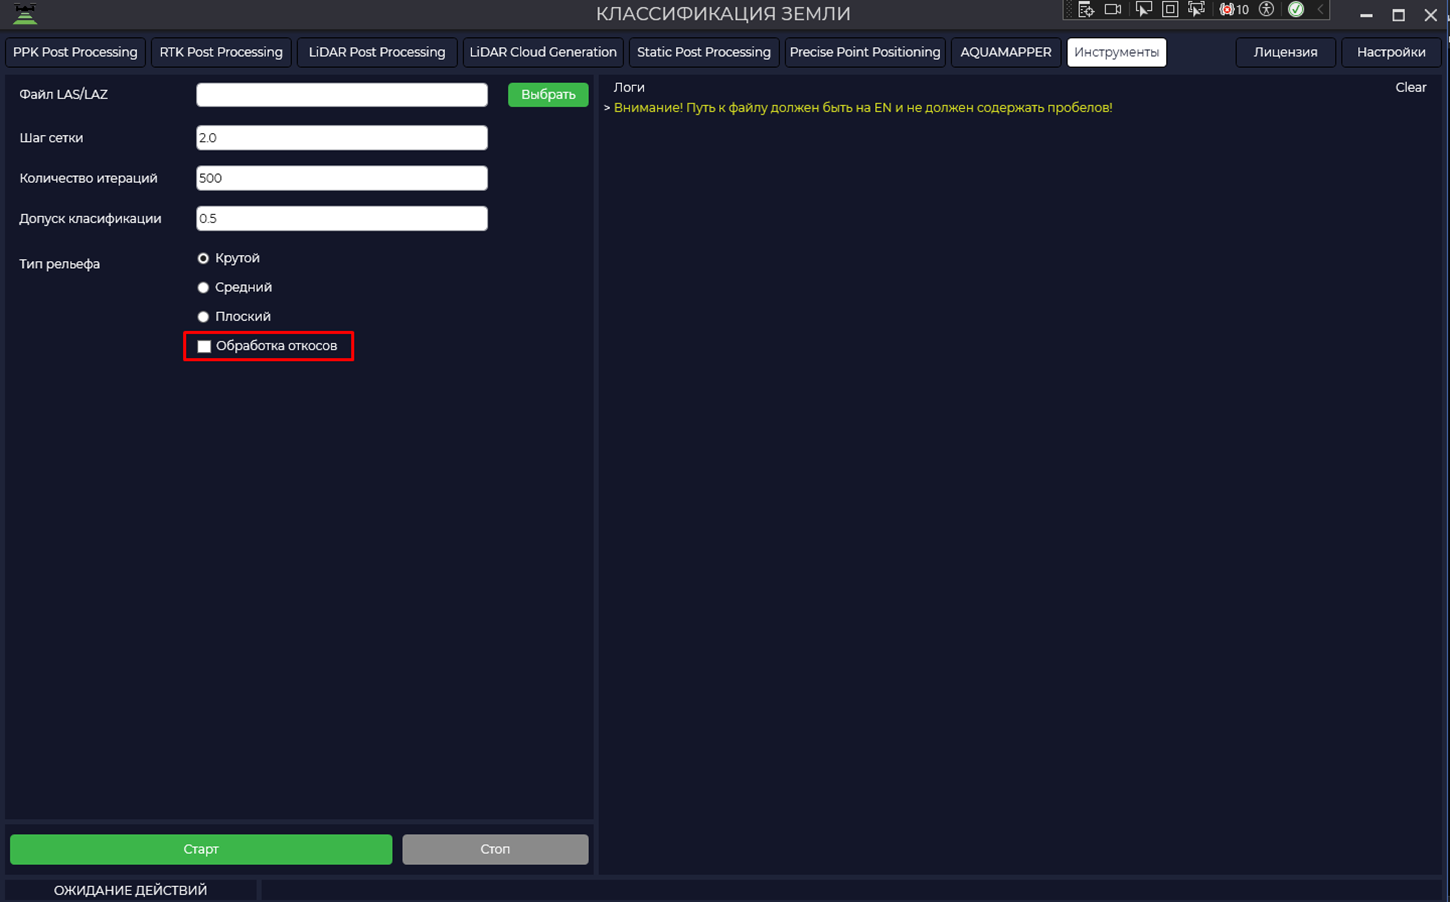Open the RTK Post Processing tab
This screenshot has height=903, width=1451.
(x=221, y=52)
